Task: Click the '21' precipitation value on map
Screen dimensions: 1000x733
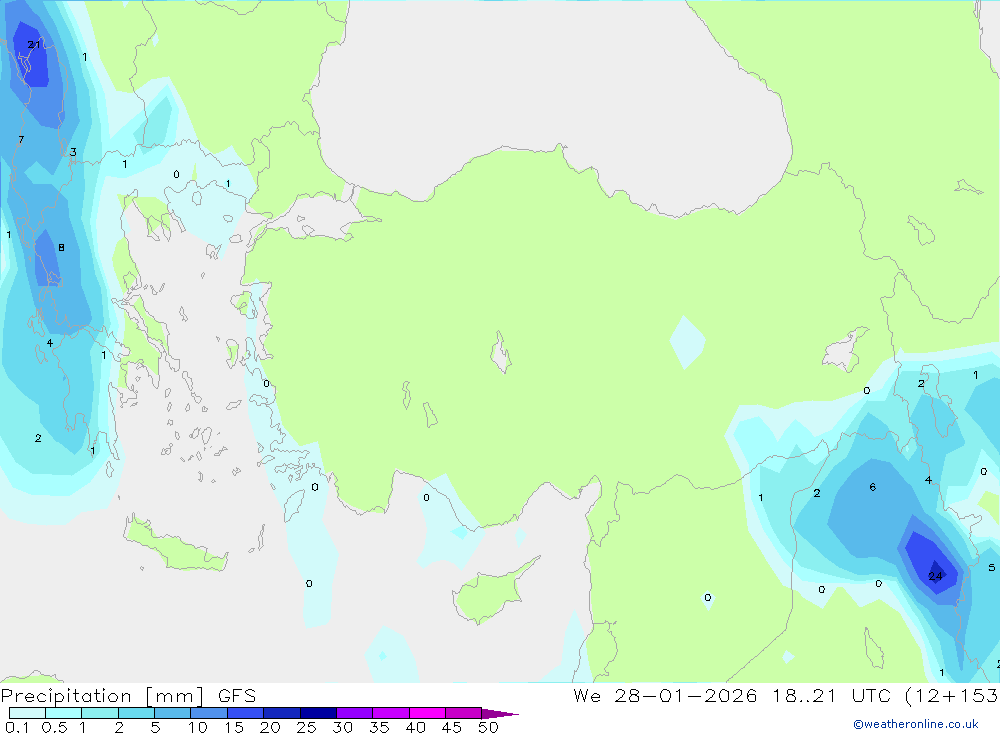Action: coord(34,44)
